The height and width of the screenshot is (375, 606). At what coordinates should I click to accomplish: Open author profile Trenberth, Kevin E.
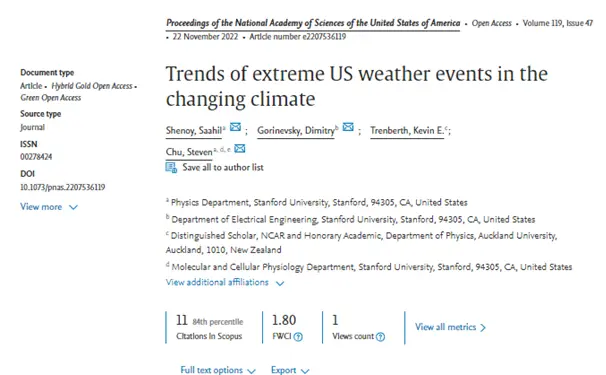pos(407,131)
